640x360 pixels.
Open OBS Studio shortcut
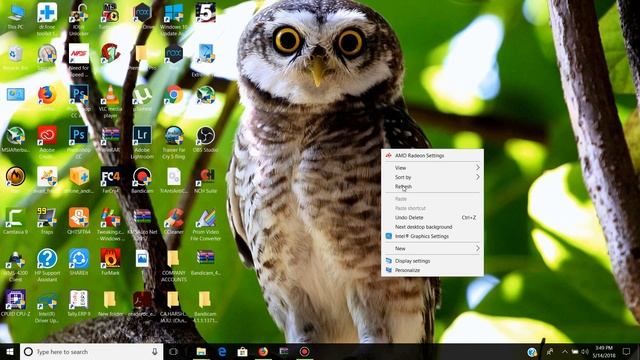click(x=206, y=139)
